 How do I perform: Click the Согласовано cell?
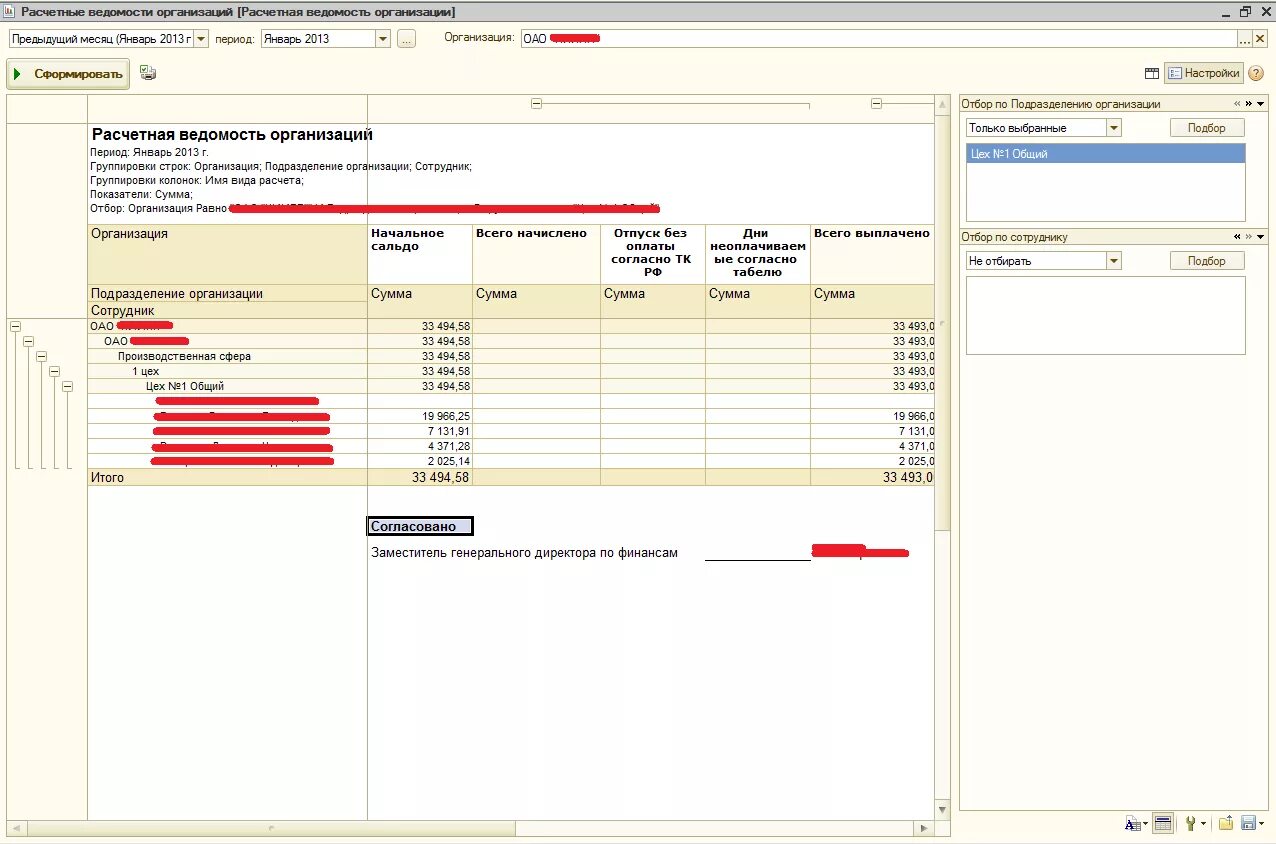click(x=420, y=527)
